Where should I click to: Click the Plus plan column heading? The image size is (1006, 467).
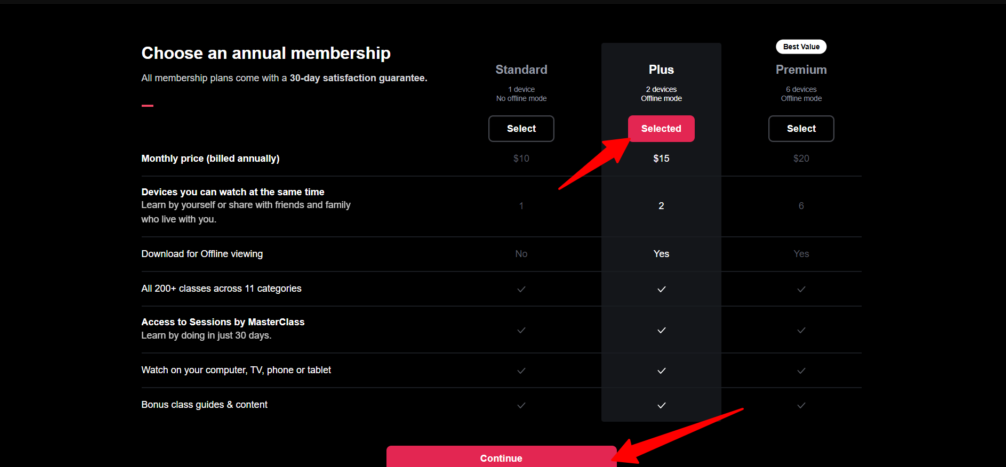(x=661, y=70)
